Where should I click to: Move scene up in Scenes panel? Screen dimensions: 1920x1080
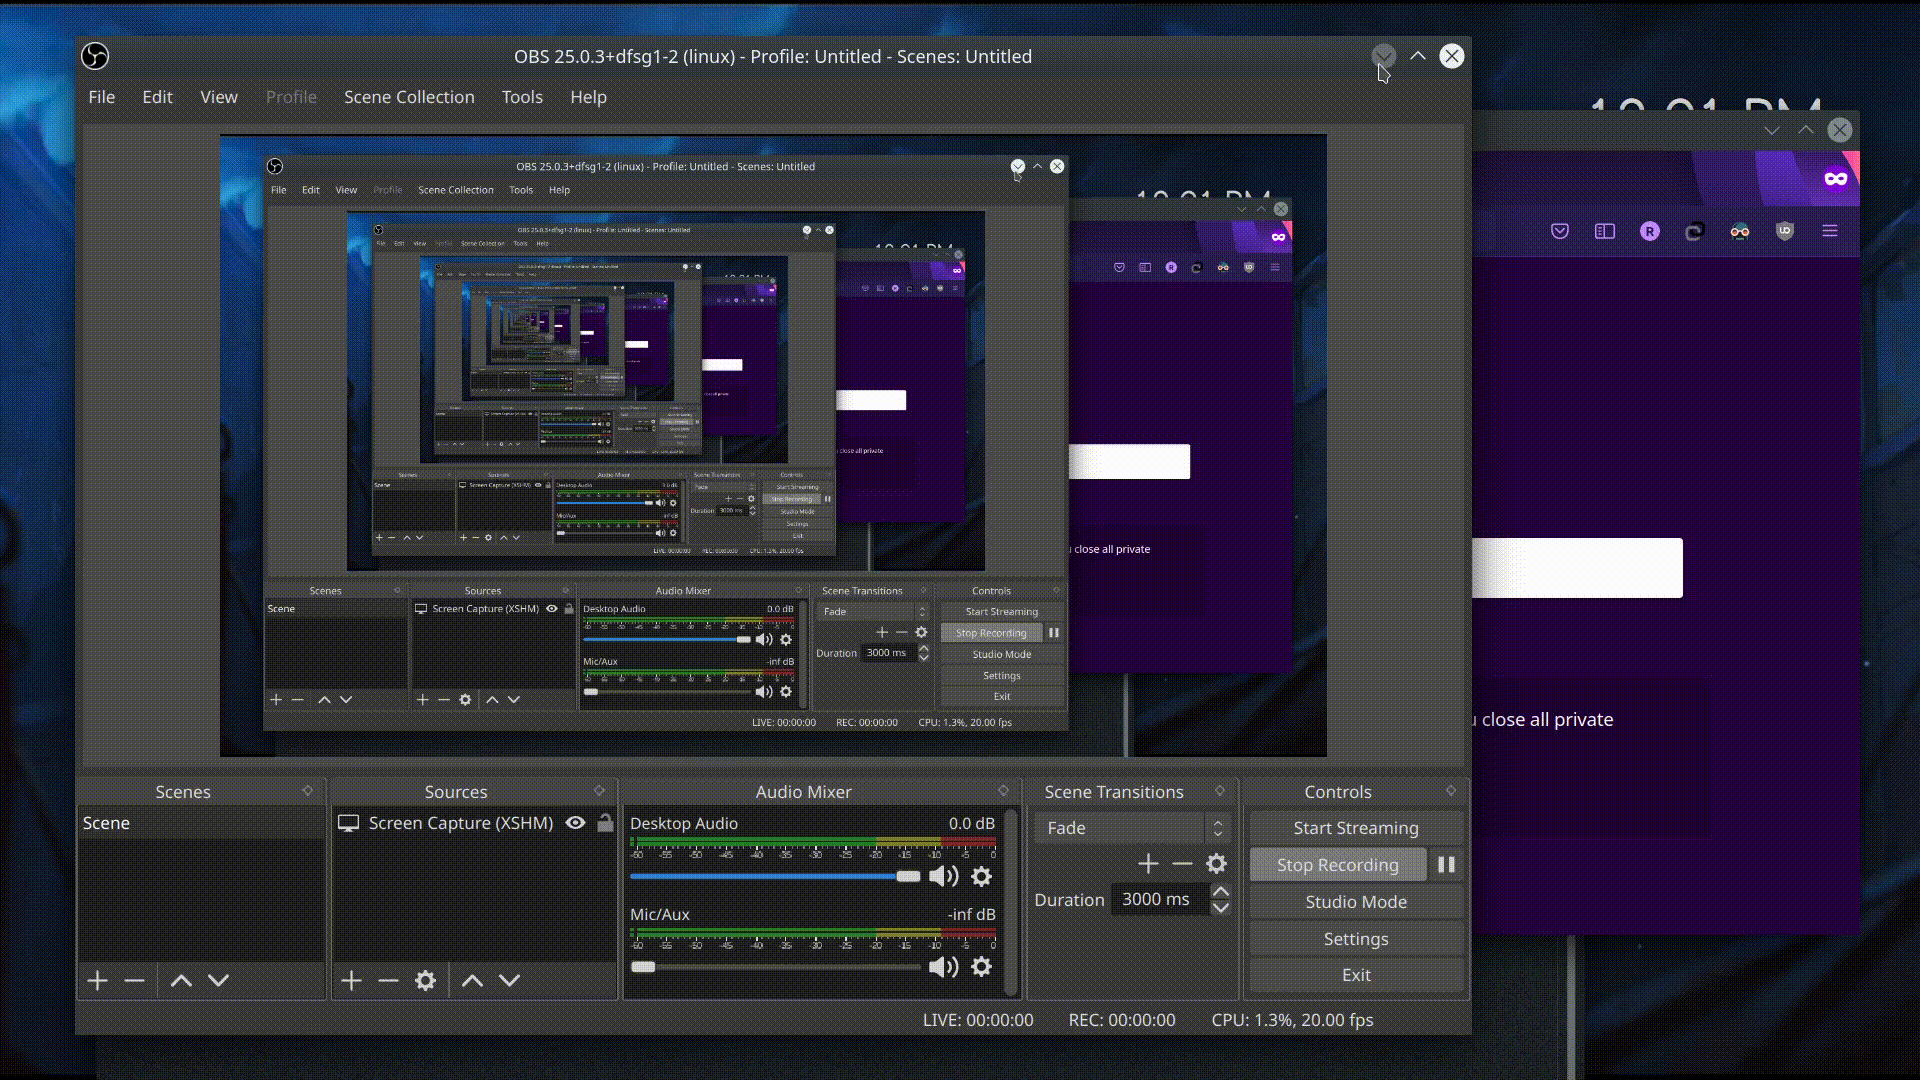coord(181,980)
